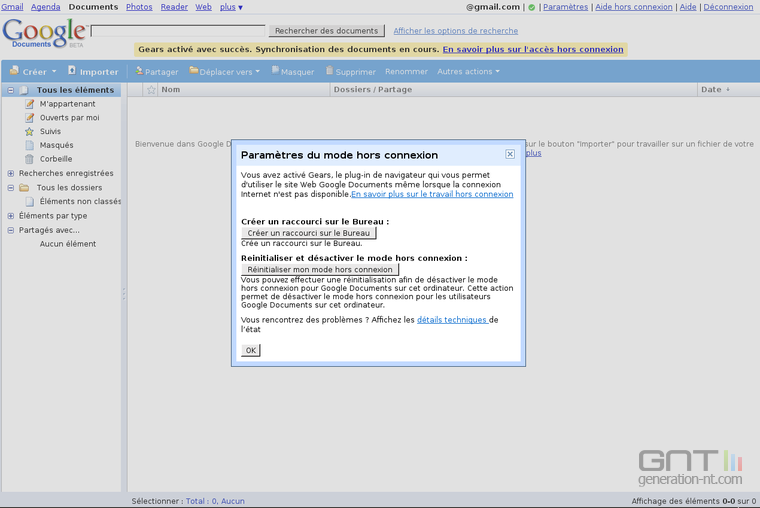760x508 pixels.
Task: Collapse the Partagés avec... section
Action: click(11, 230)
